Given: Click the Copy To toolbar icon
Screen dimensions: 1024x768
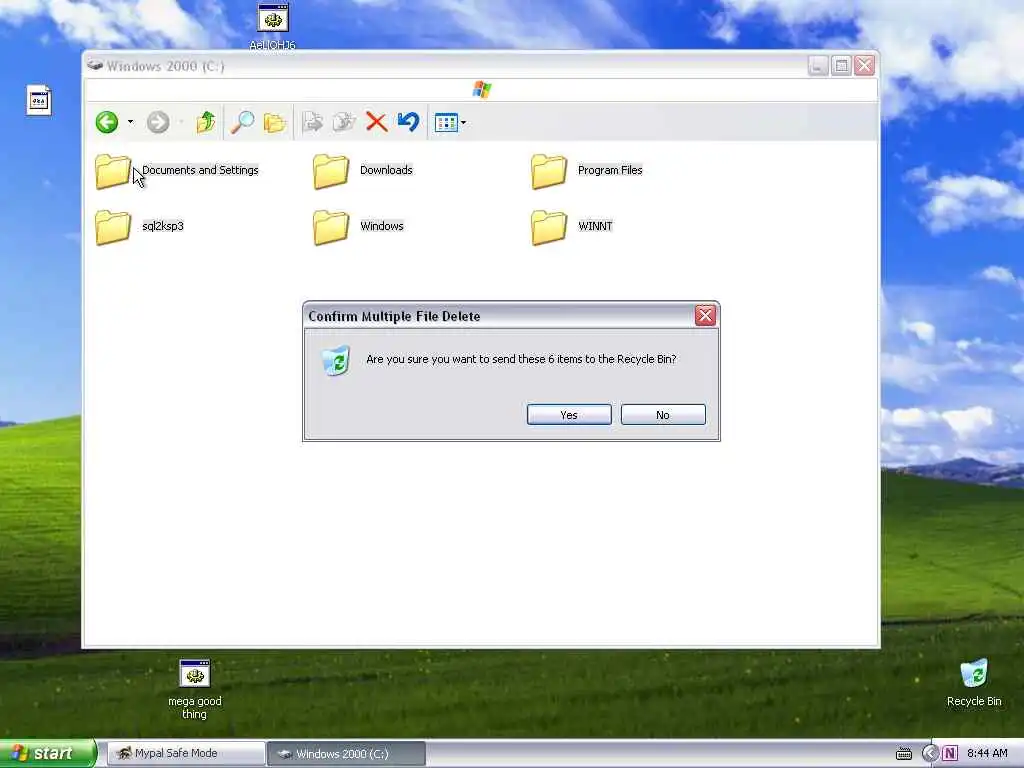Looking at the screenshot, I should (x=344, y=122).
